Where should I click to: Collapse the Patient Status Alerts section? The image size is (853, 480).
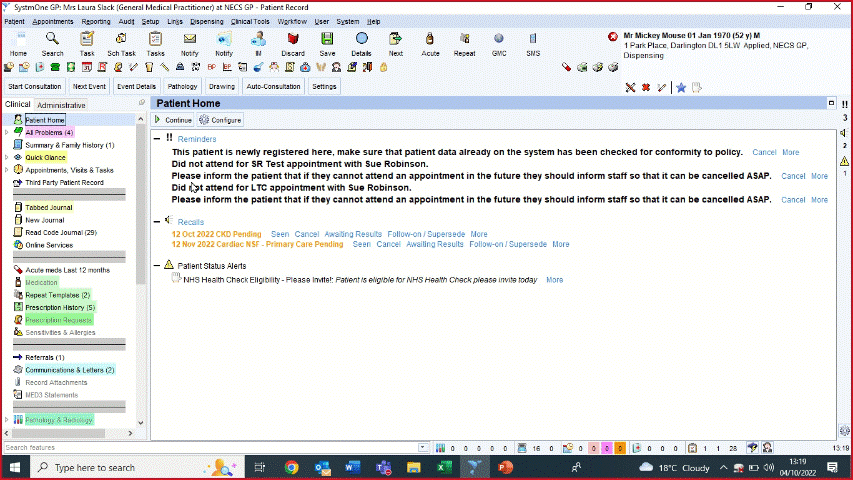point(157,266)
